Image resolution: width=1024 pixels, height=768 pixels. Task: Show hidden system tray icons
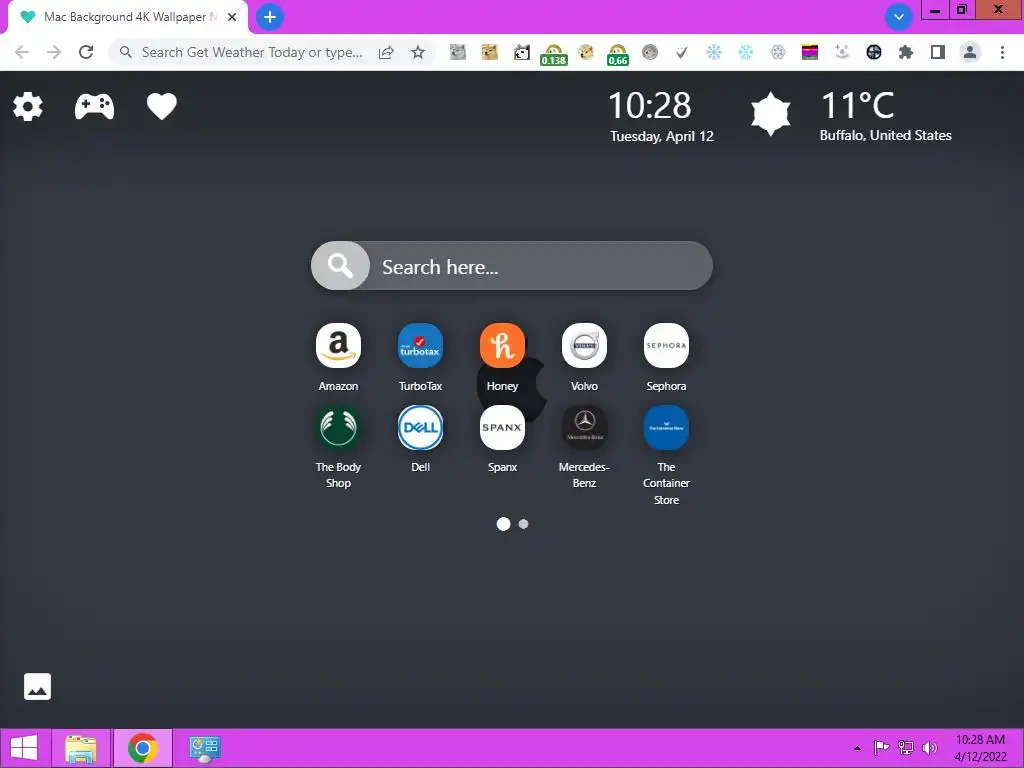tap(857, 748)
